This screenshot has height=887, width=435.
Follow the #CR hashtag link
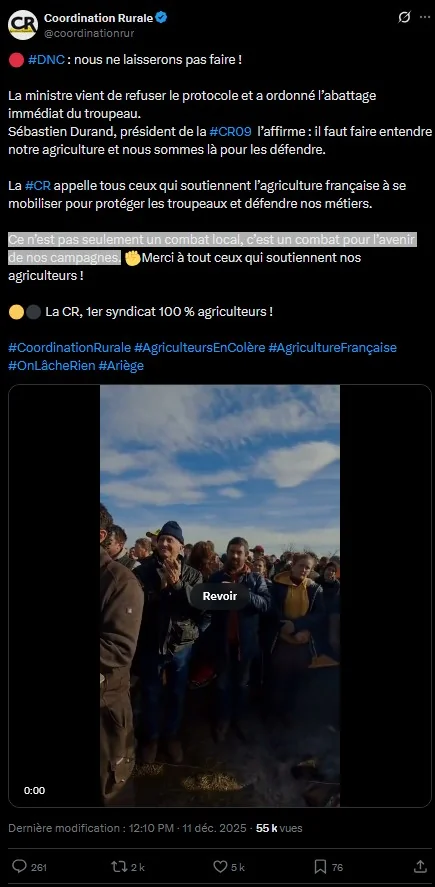pyautogui.click(x=38, y=186)
